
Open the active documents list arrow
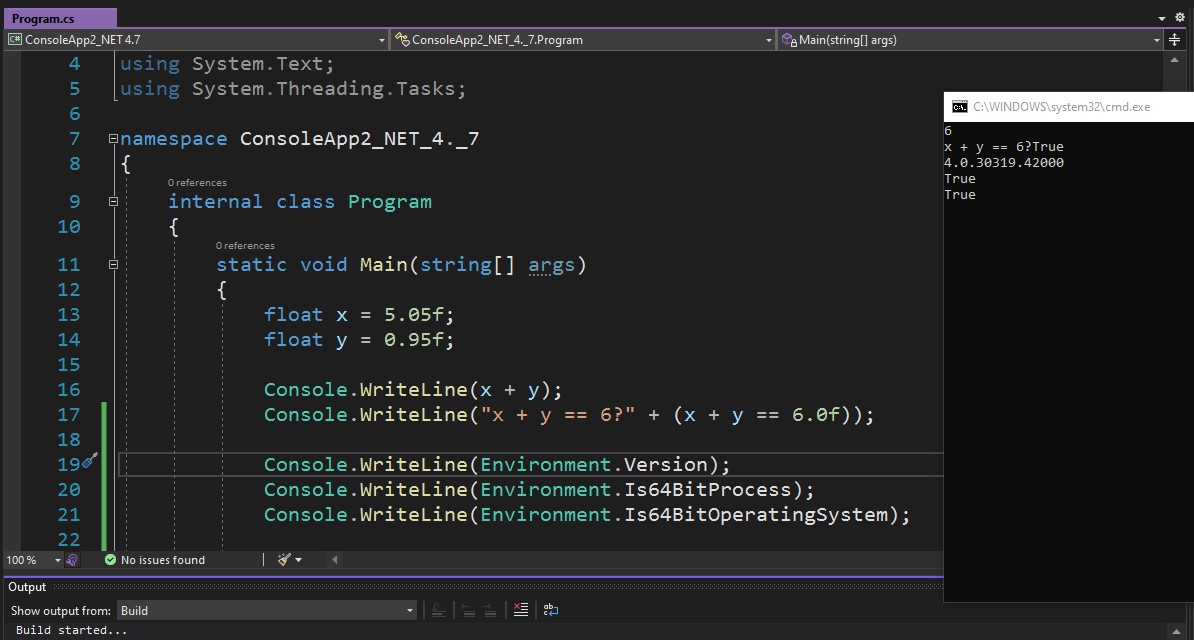coord(1162,18)
